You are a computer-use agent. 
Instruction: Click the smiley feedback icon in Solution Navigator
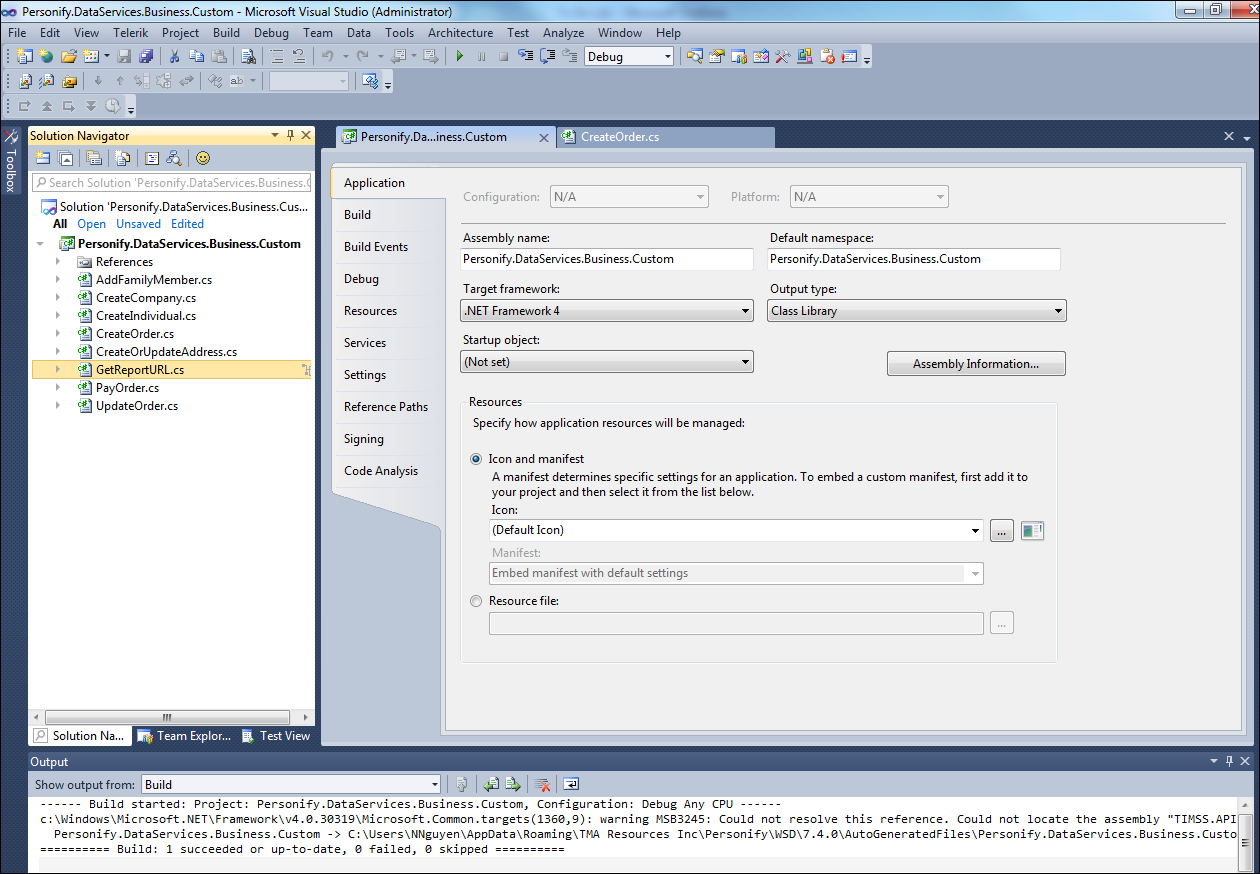(203, 158)
